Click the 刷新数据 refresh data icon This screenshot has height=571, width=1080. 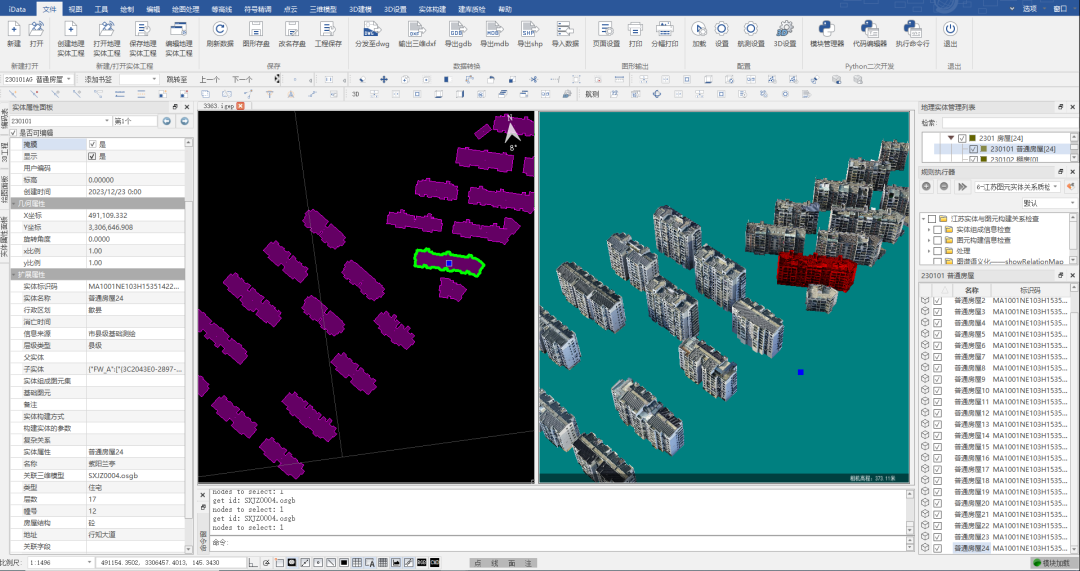coord(219,29)
